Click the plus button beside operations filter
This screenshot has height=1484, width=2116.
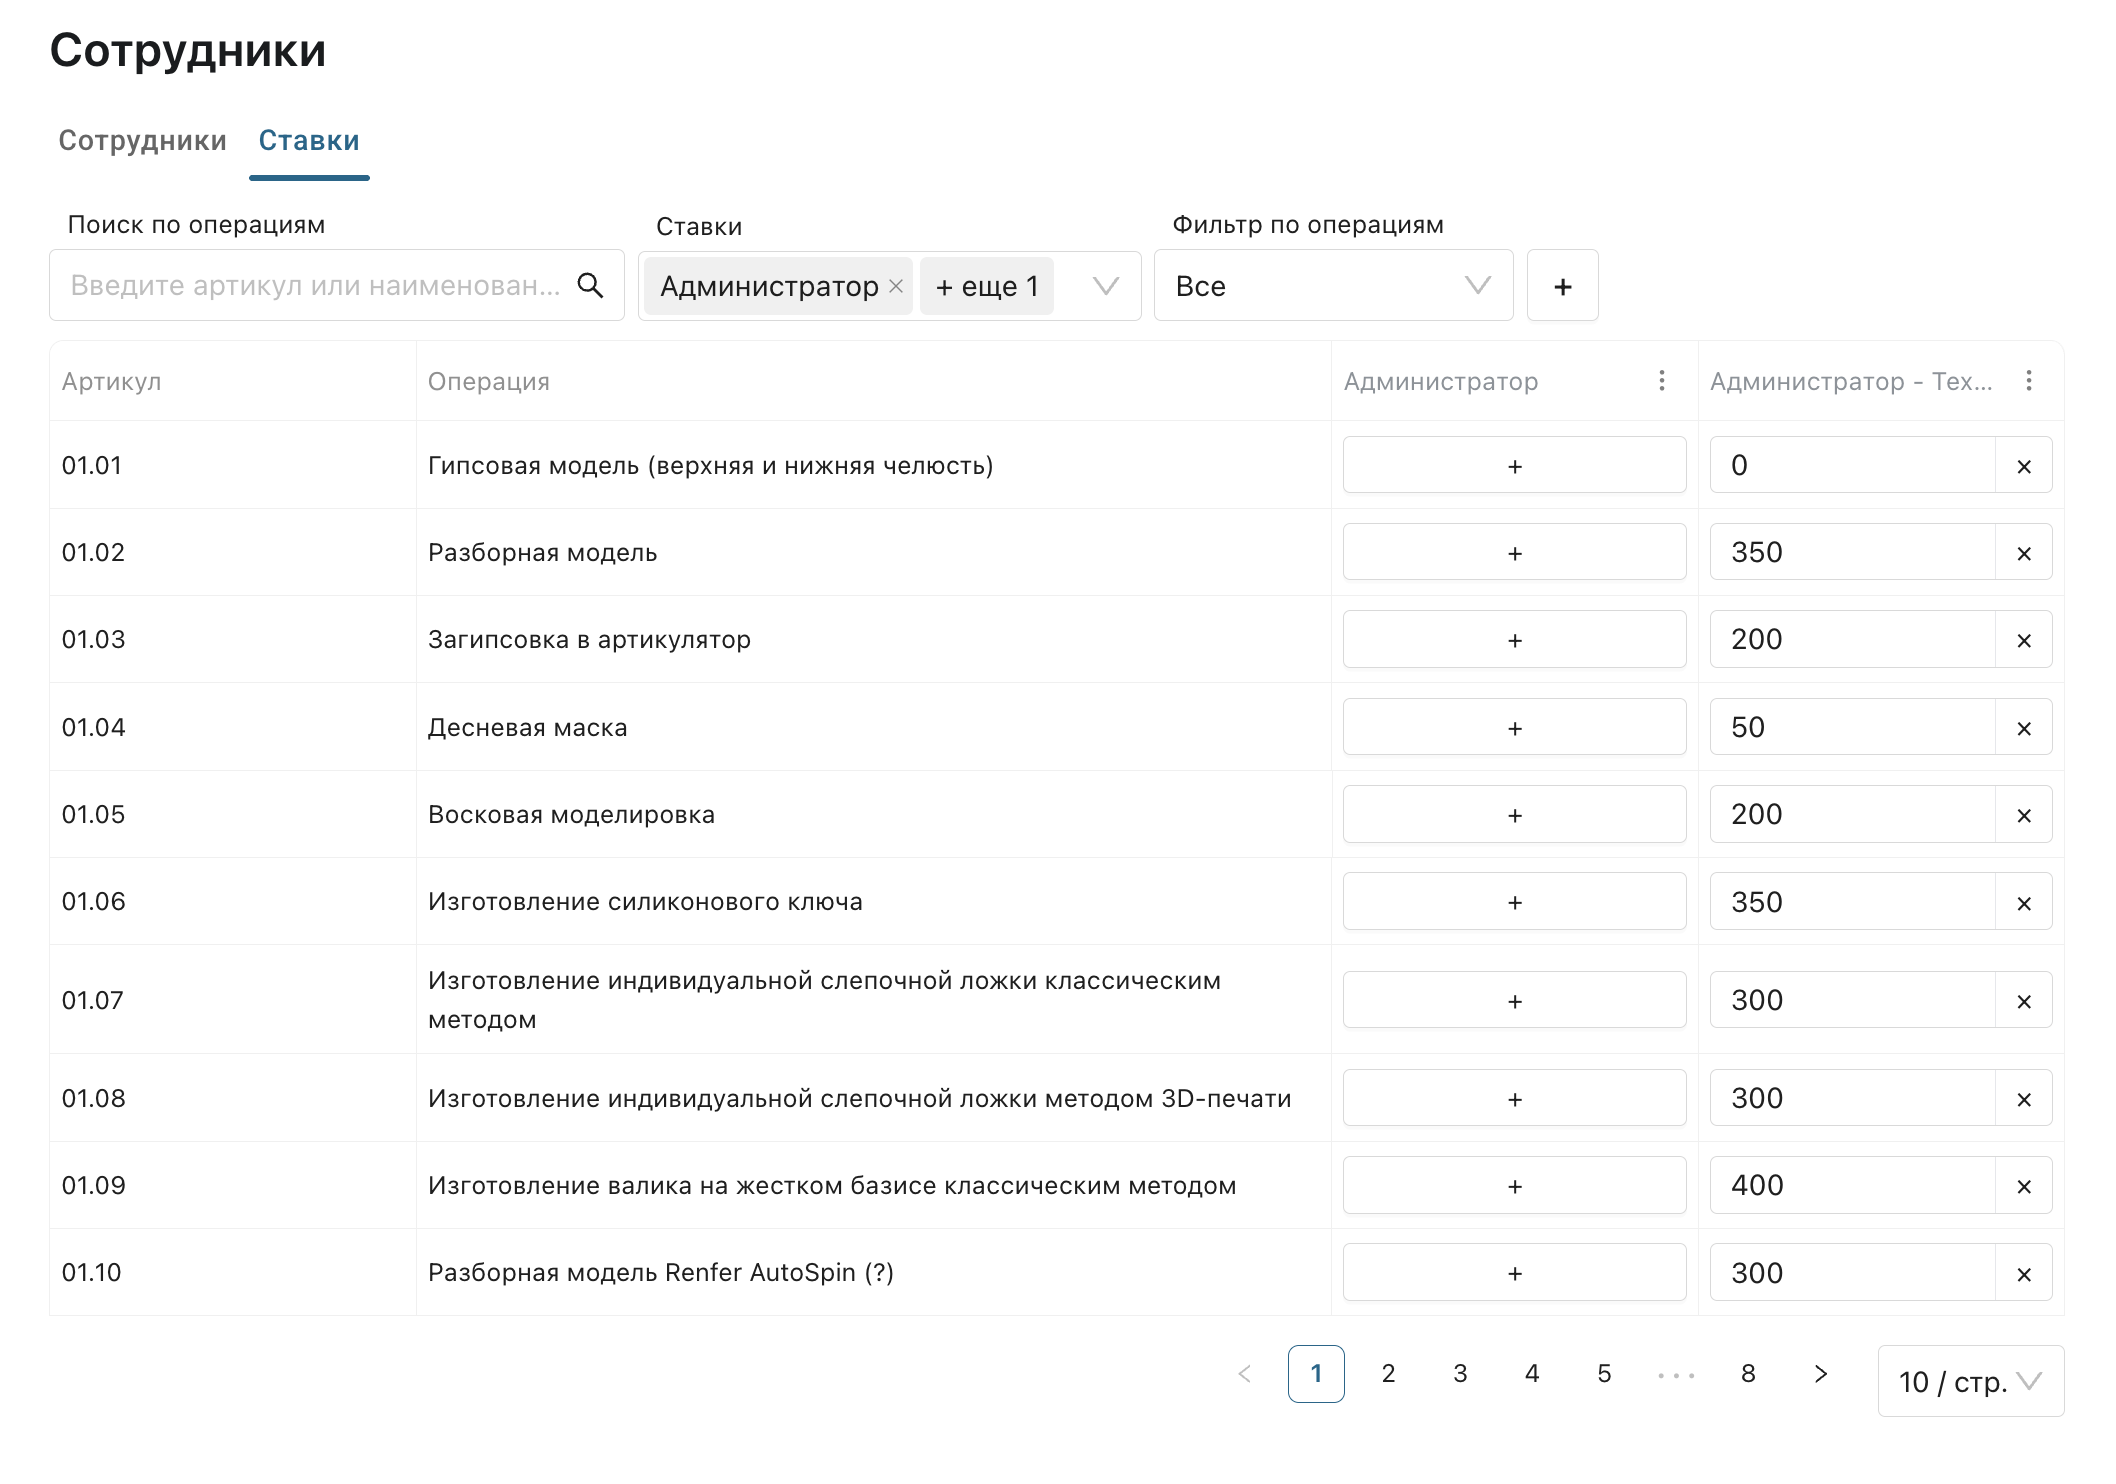click(1562, 286)
